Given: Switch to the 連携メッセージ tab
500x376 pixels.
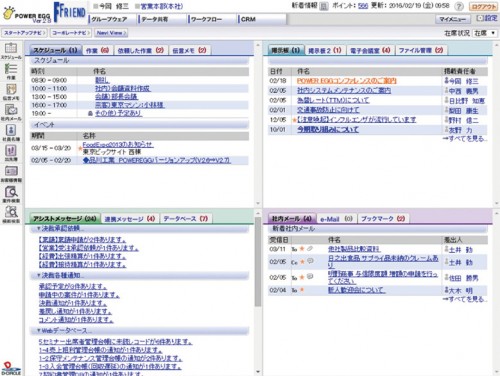Looking at the screenshot, I should (x=130, y=219).
